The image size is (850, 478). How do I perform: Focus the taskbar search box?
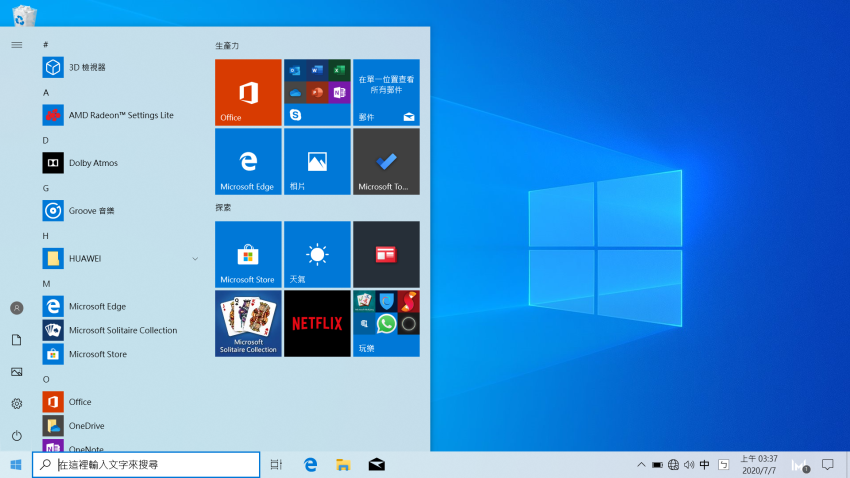pos(146,464)
